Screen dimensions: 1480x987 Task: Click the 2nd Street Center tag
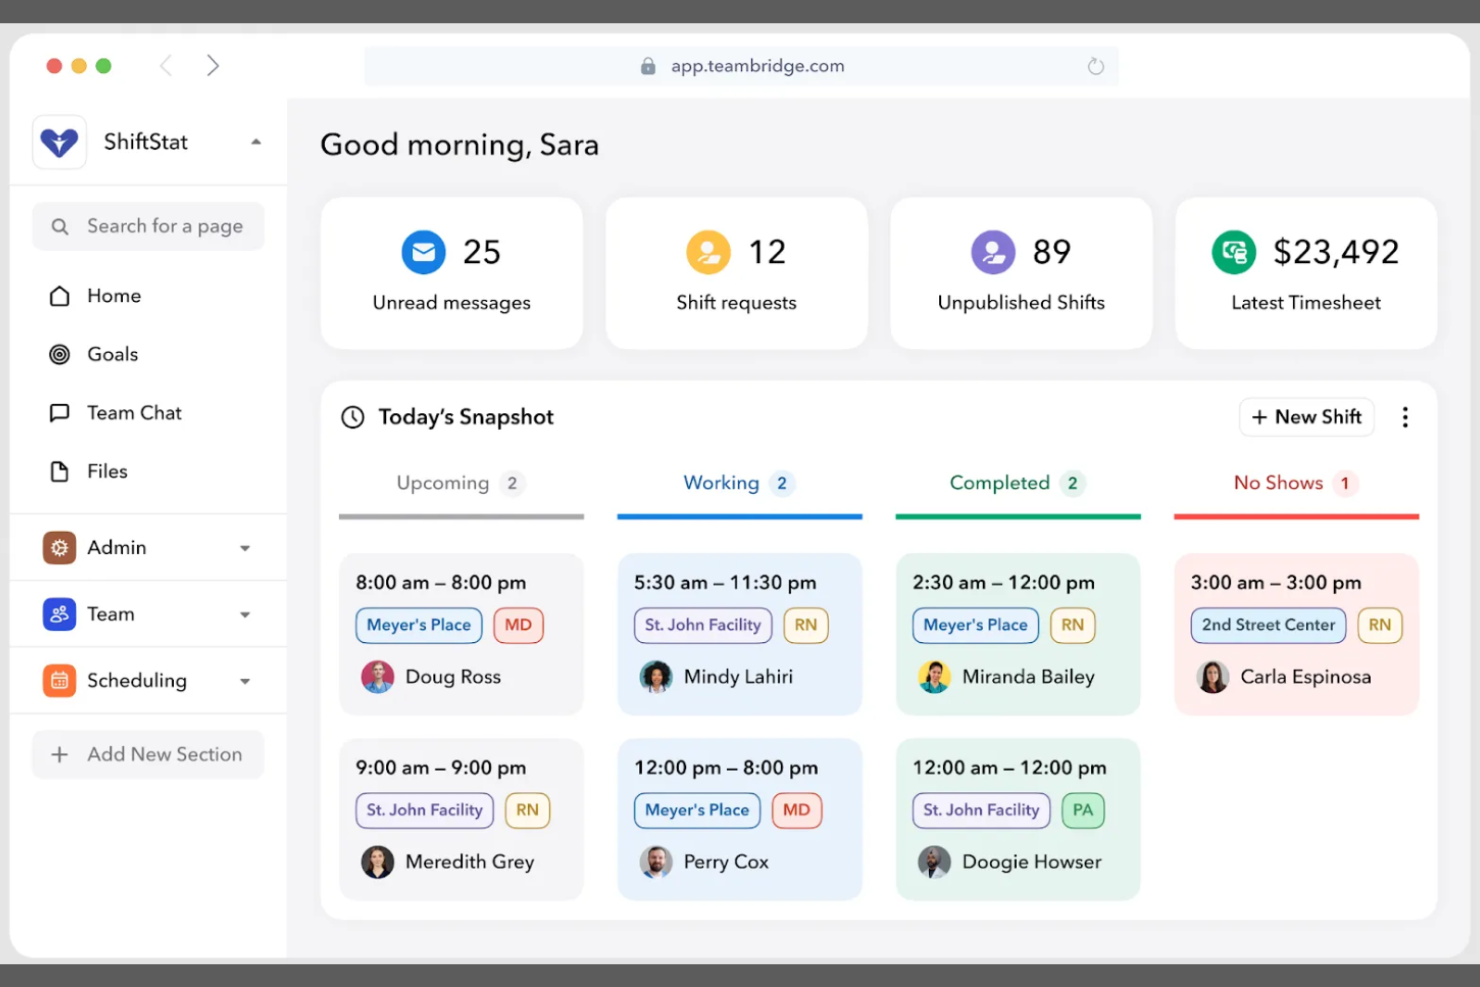pyautogui.click(x=1268, y=625)
